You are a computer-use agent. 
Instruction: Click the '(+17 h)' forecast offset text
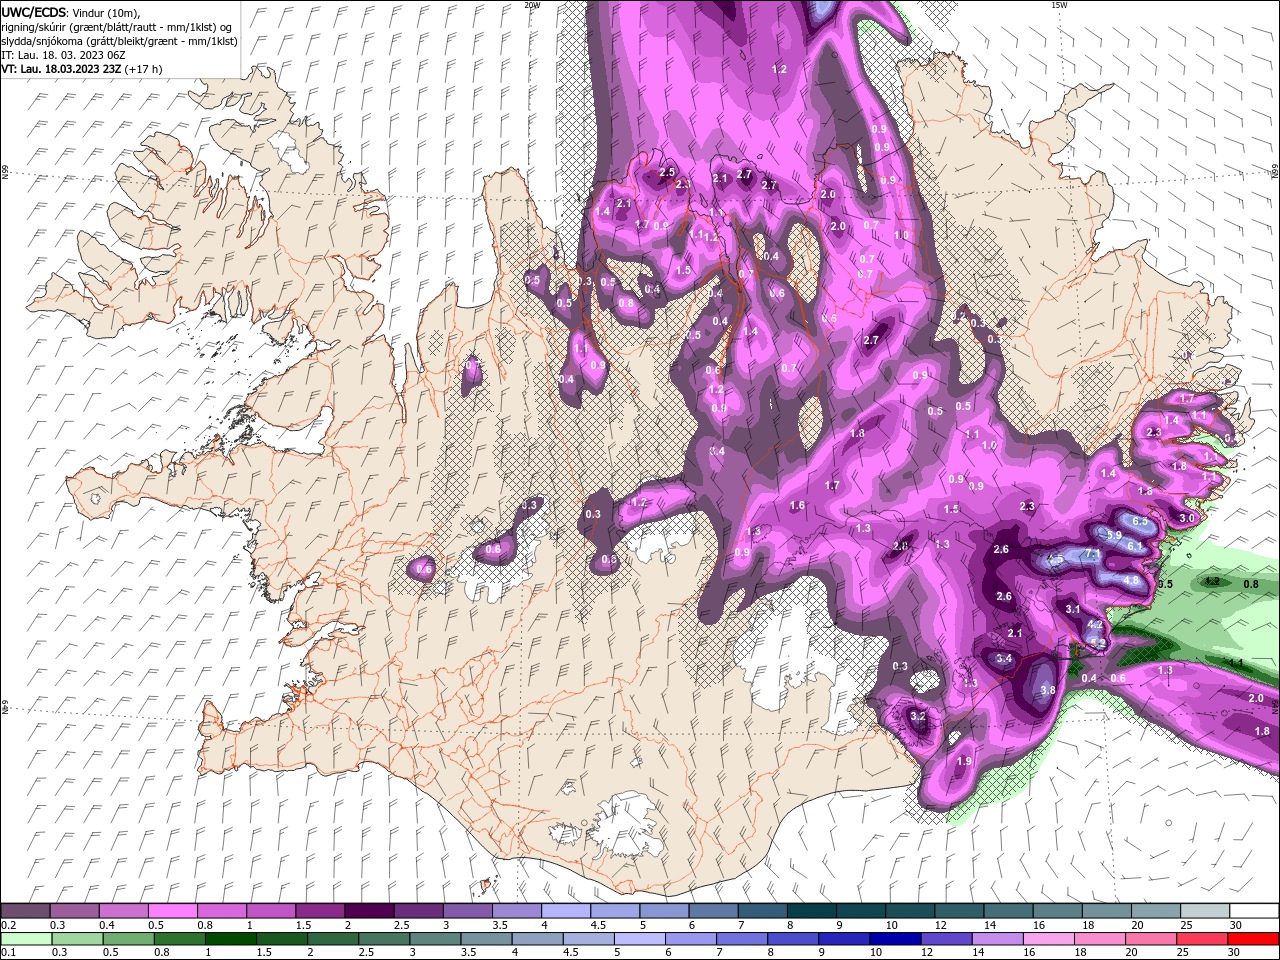point(144,69)
